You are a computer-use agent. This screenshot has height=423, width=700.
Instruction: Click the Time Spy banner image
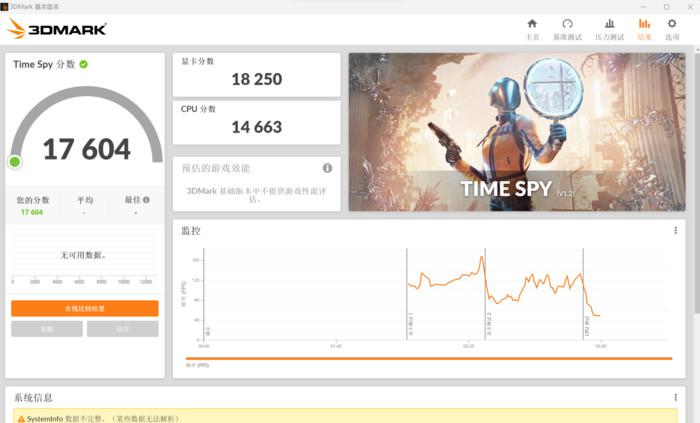(x=517, y=132)
